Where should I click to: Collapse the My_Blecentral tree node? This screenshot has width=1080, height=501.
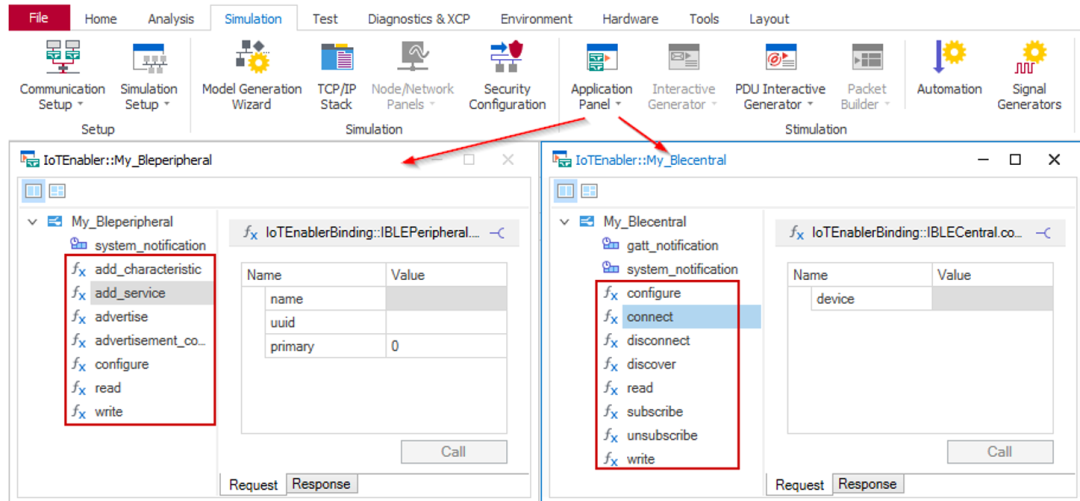(x=564, y=222)
